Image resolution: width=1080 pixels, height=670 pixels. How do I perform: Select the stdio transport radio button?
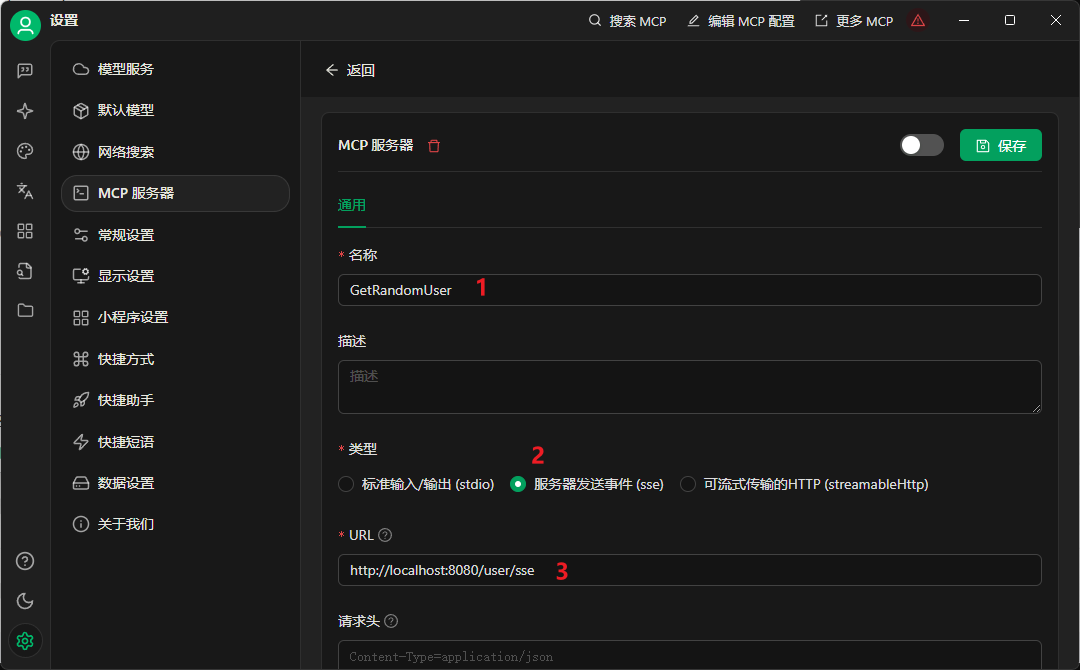(x=345, y=484)
